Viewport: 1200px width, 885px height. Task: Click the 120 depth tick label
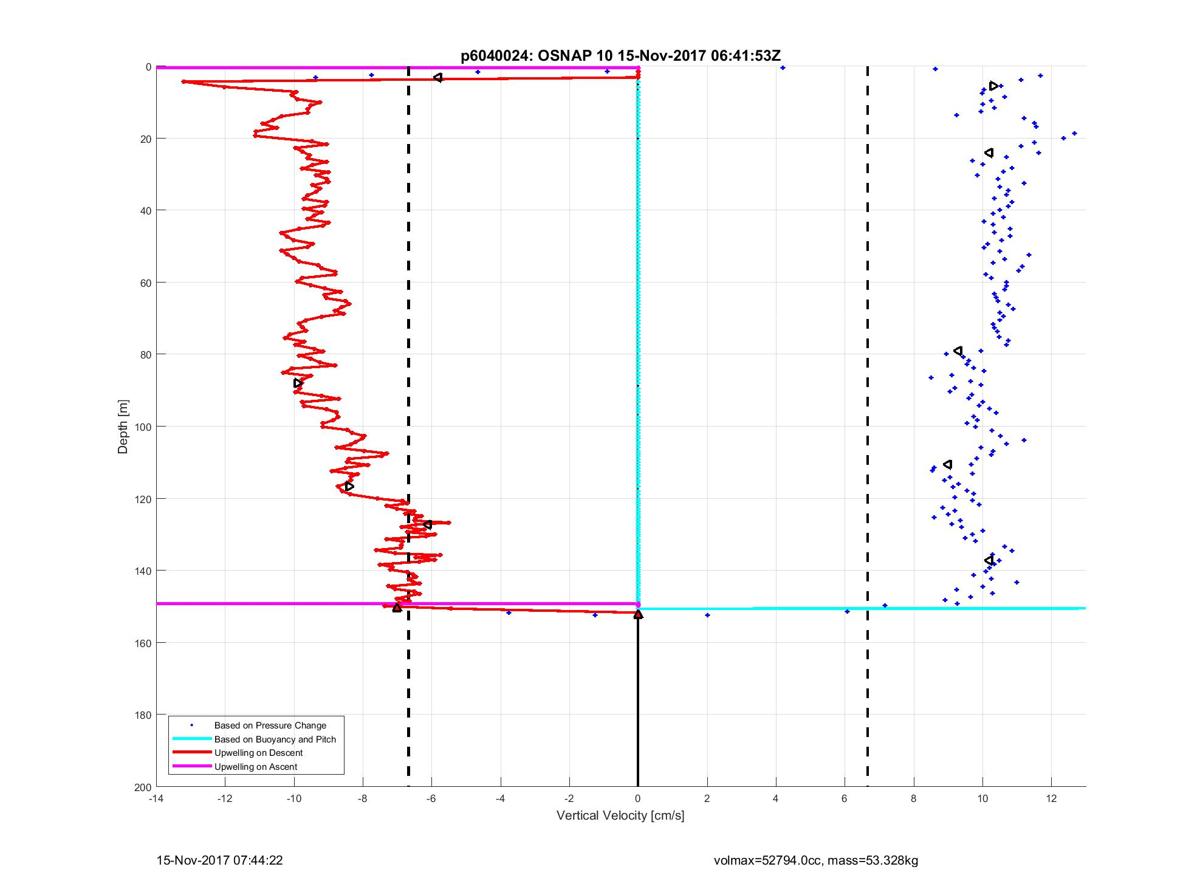pyautogui.click(x=142, y=499)
